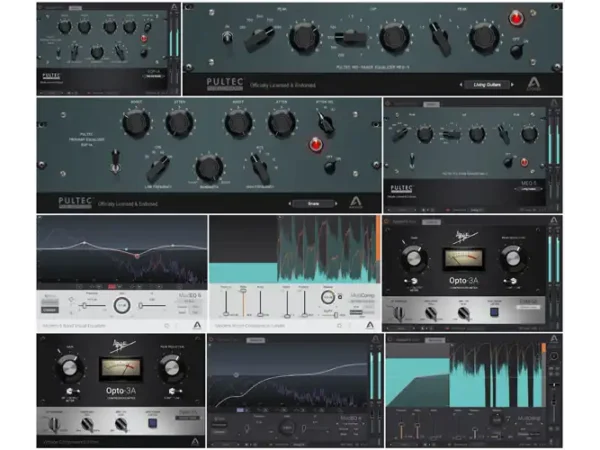600x450 pixels.
Task: Click Apogee logo on light ModEQ 6 footer
Action: point(197,325)
